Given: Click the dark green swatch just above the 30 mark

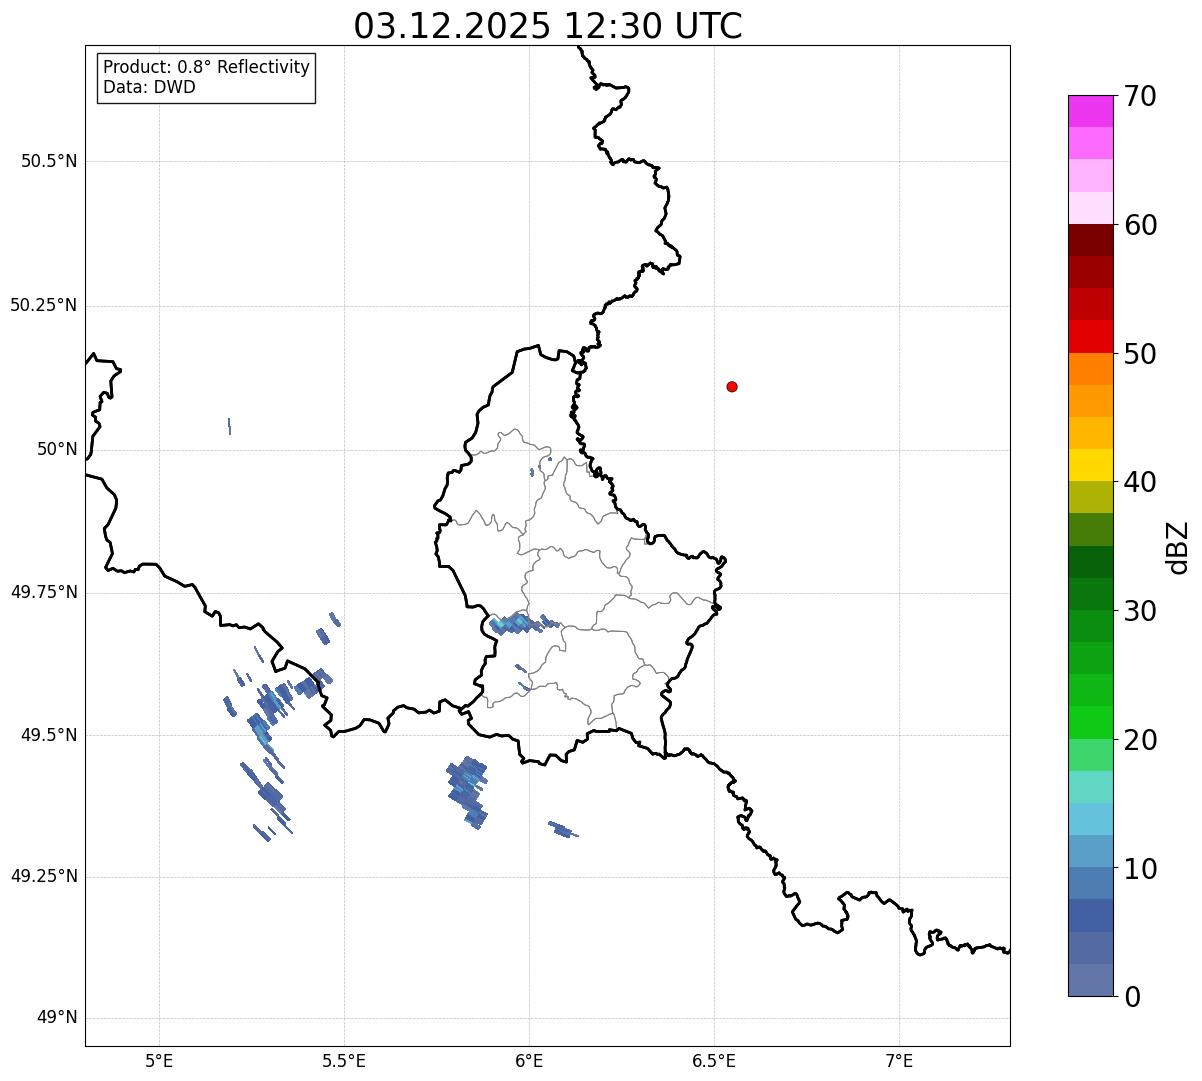Looking at the screenshot, I should [1090, 594].
